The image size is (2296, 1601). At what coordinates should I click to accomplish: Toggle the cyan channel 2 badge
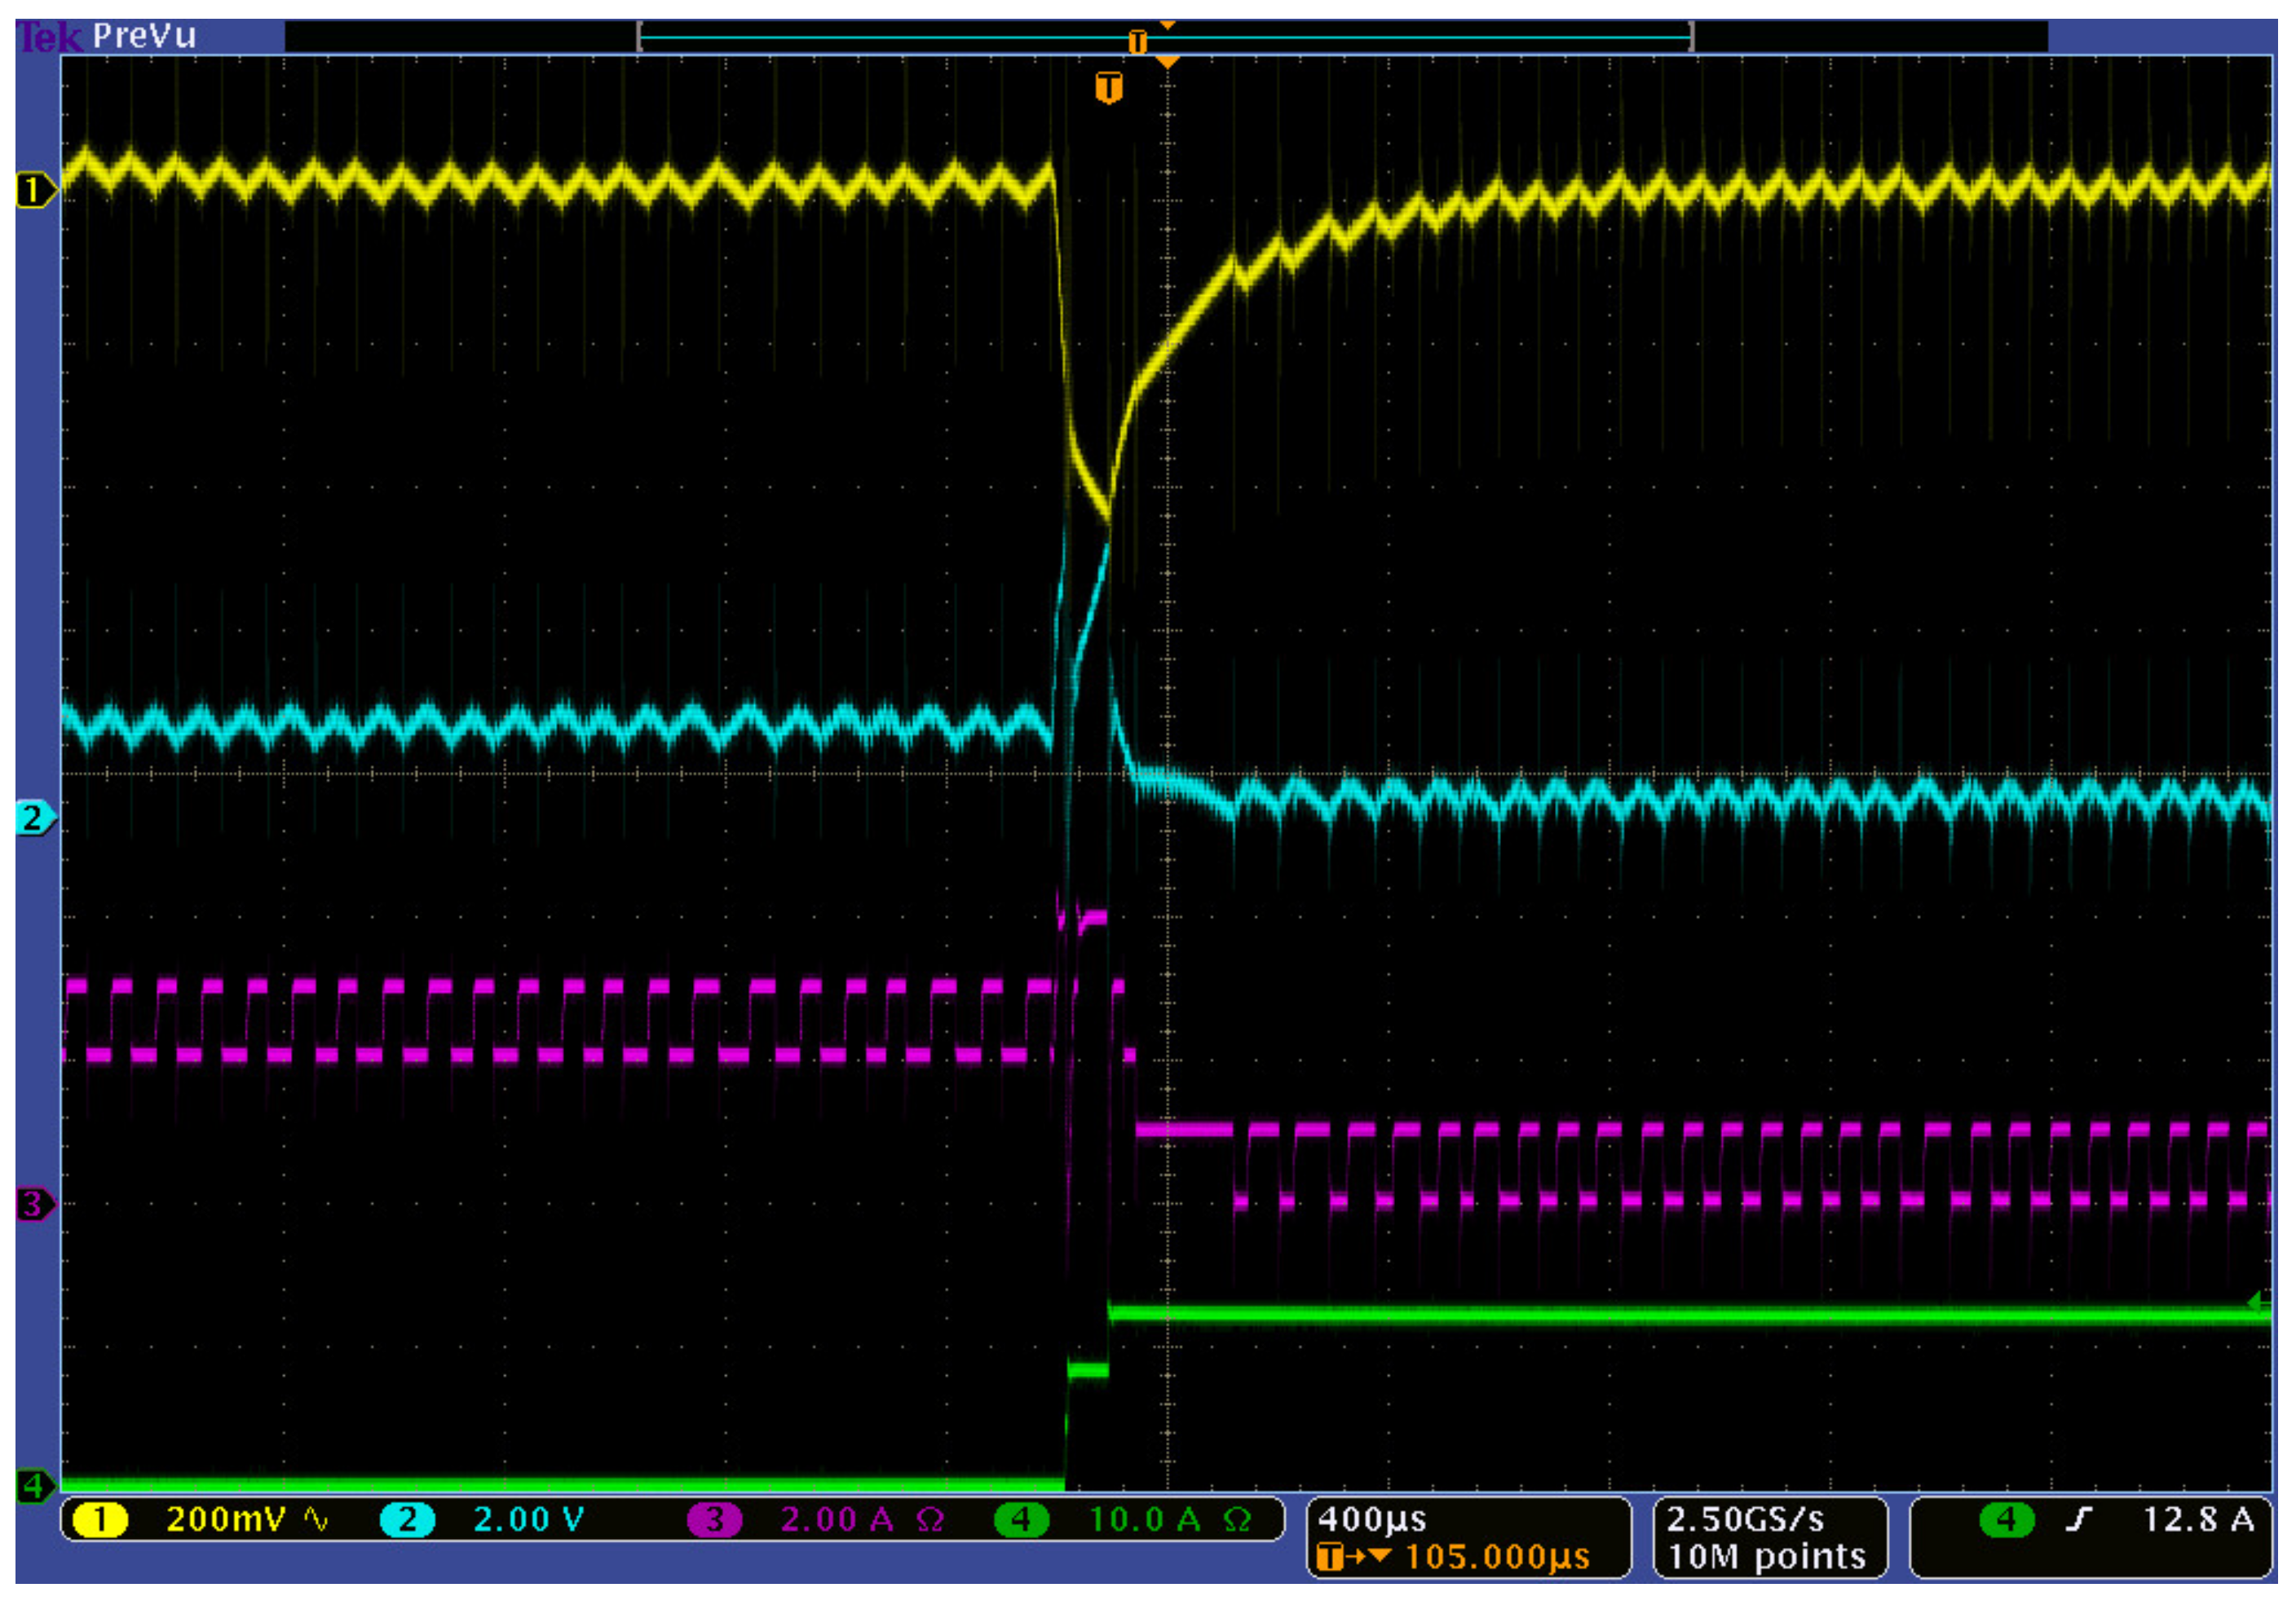click(407, 1520)
